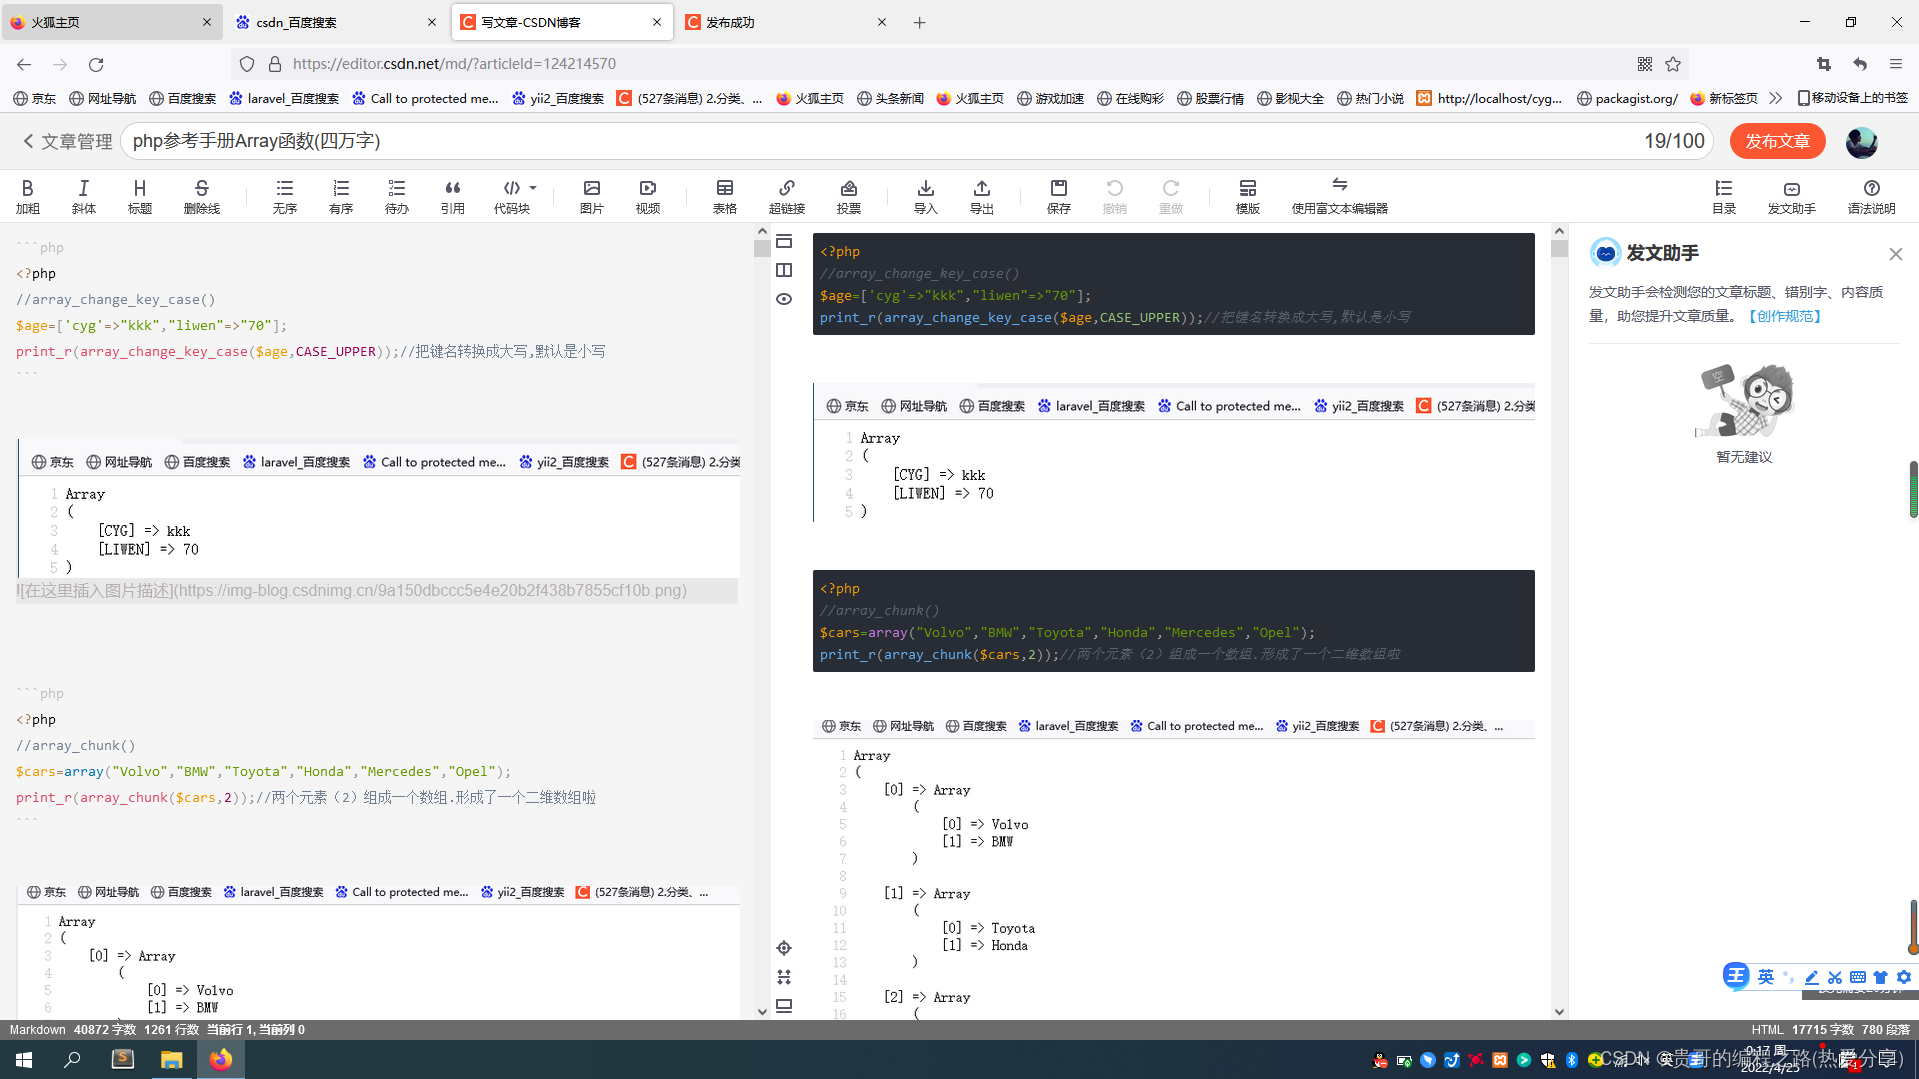Click the Firefox taskbar icon
Screen dimensions: 1919x1079
click(221, 1060)
